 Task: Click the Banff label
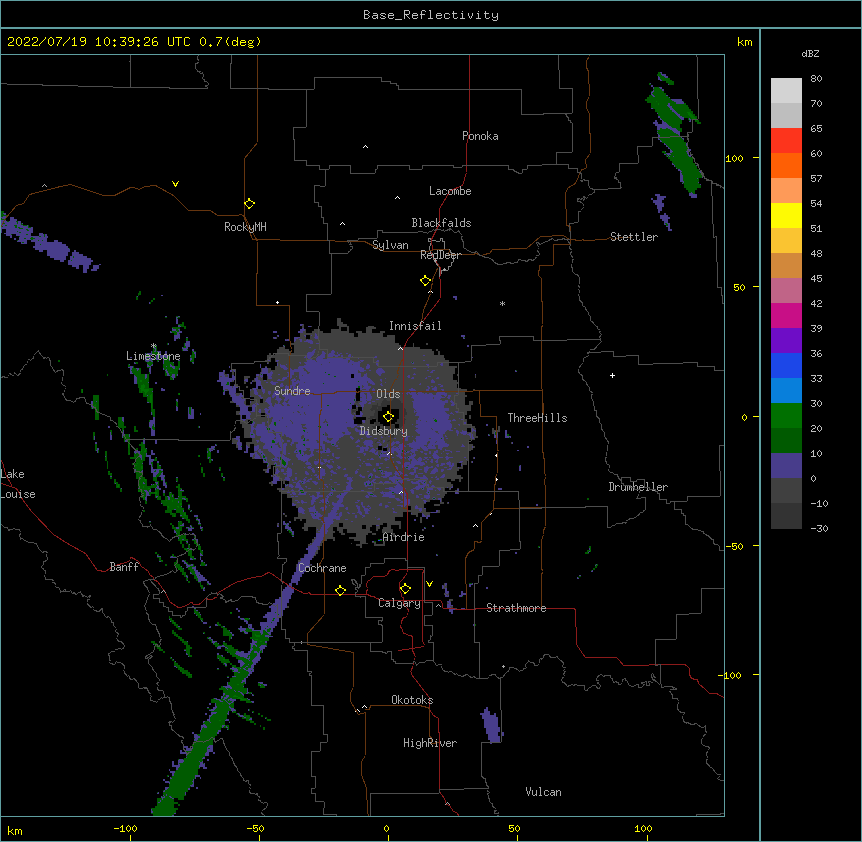tap(124, 567)
